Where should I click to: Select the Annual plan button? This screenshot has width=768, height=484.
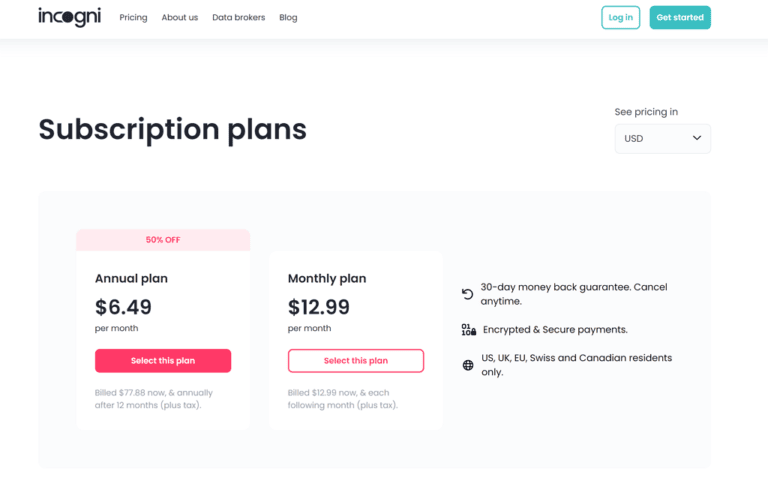[163, 361]
